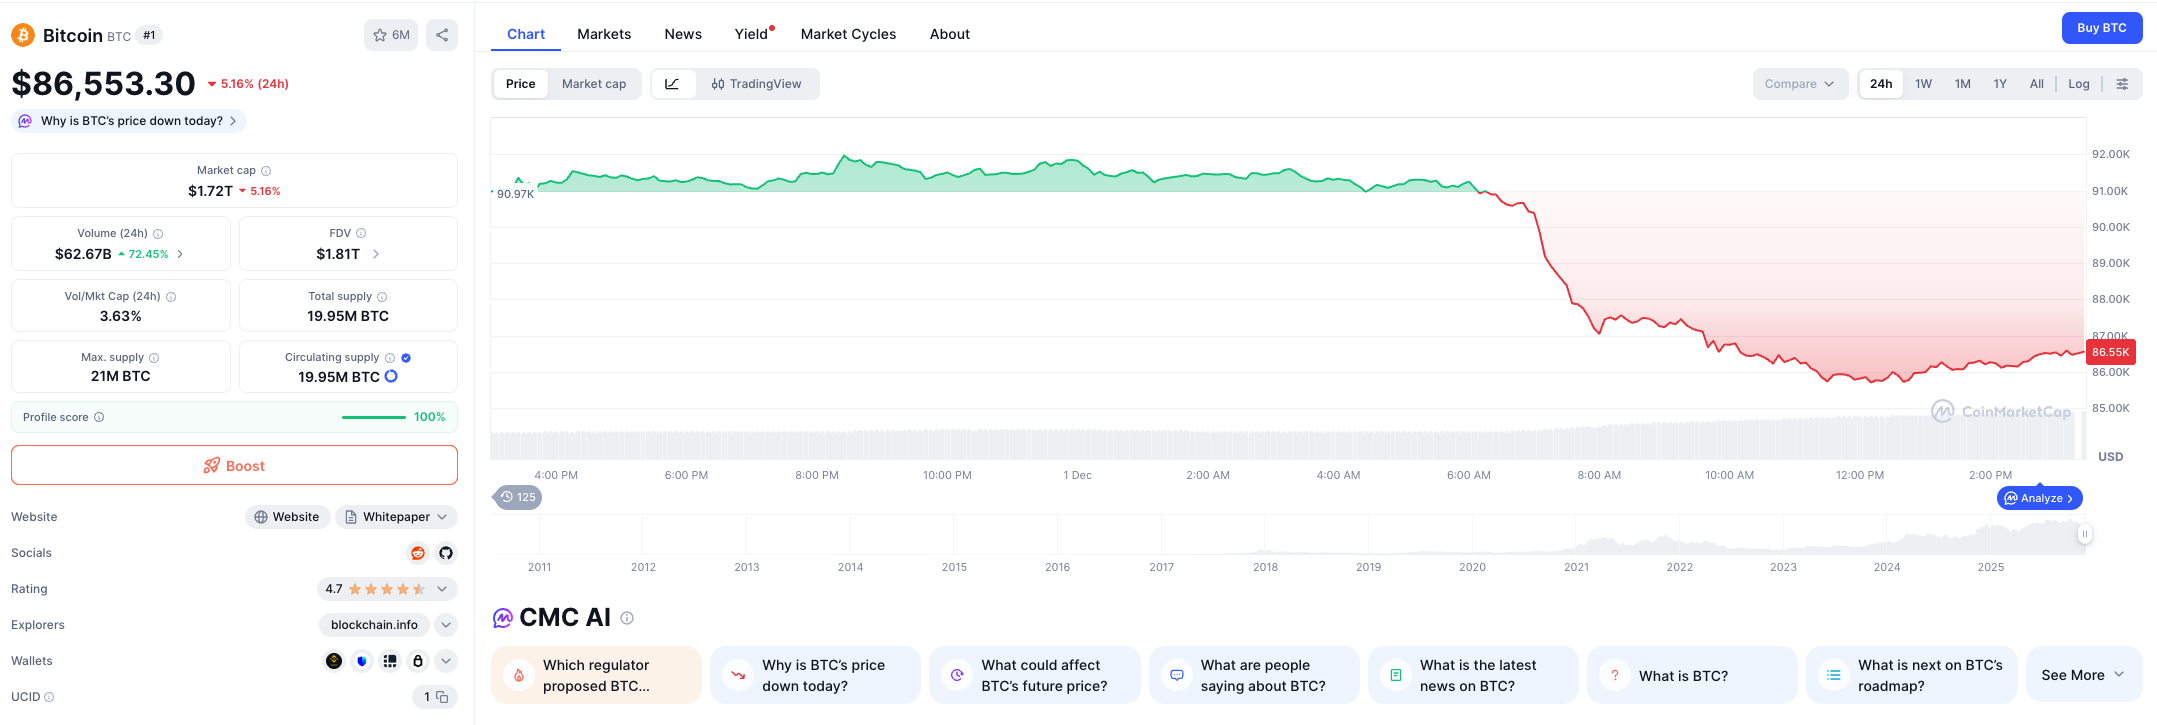
Task: Click the Buy BTC button
Action: click(2101, 28)
